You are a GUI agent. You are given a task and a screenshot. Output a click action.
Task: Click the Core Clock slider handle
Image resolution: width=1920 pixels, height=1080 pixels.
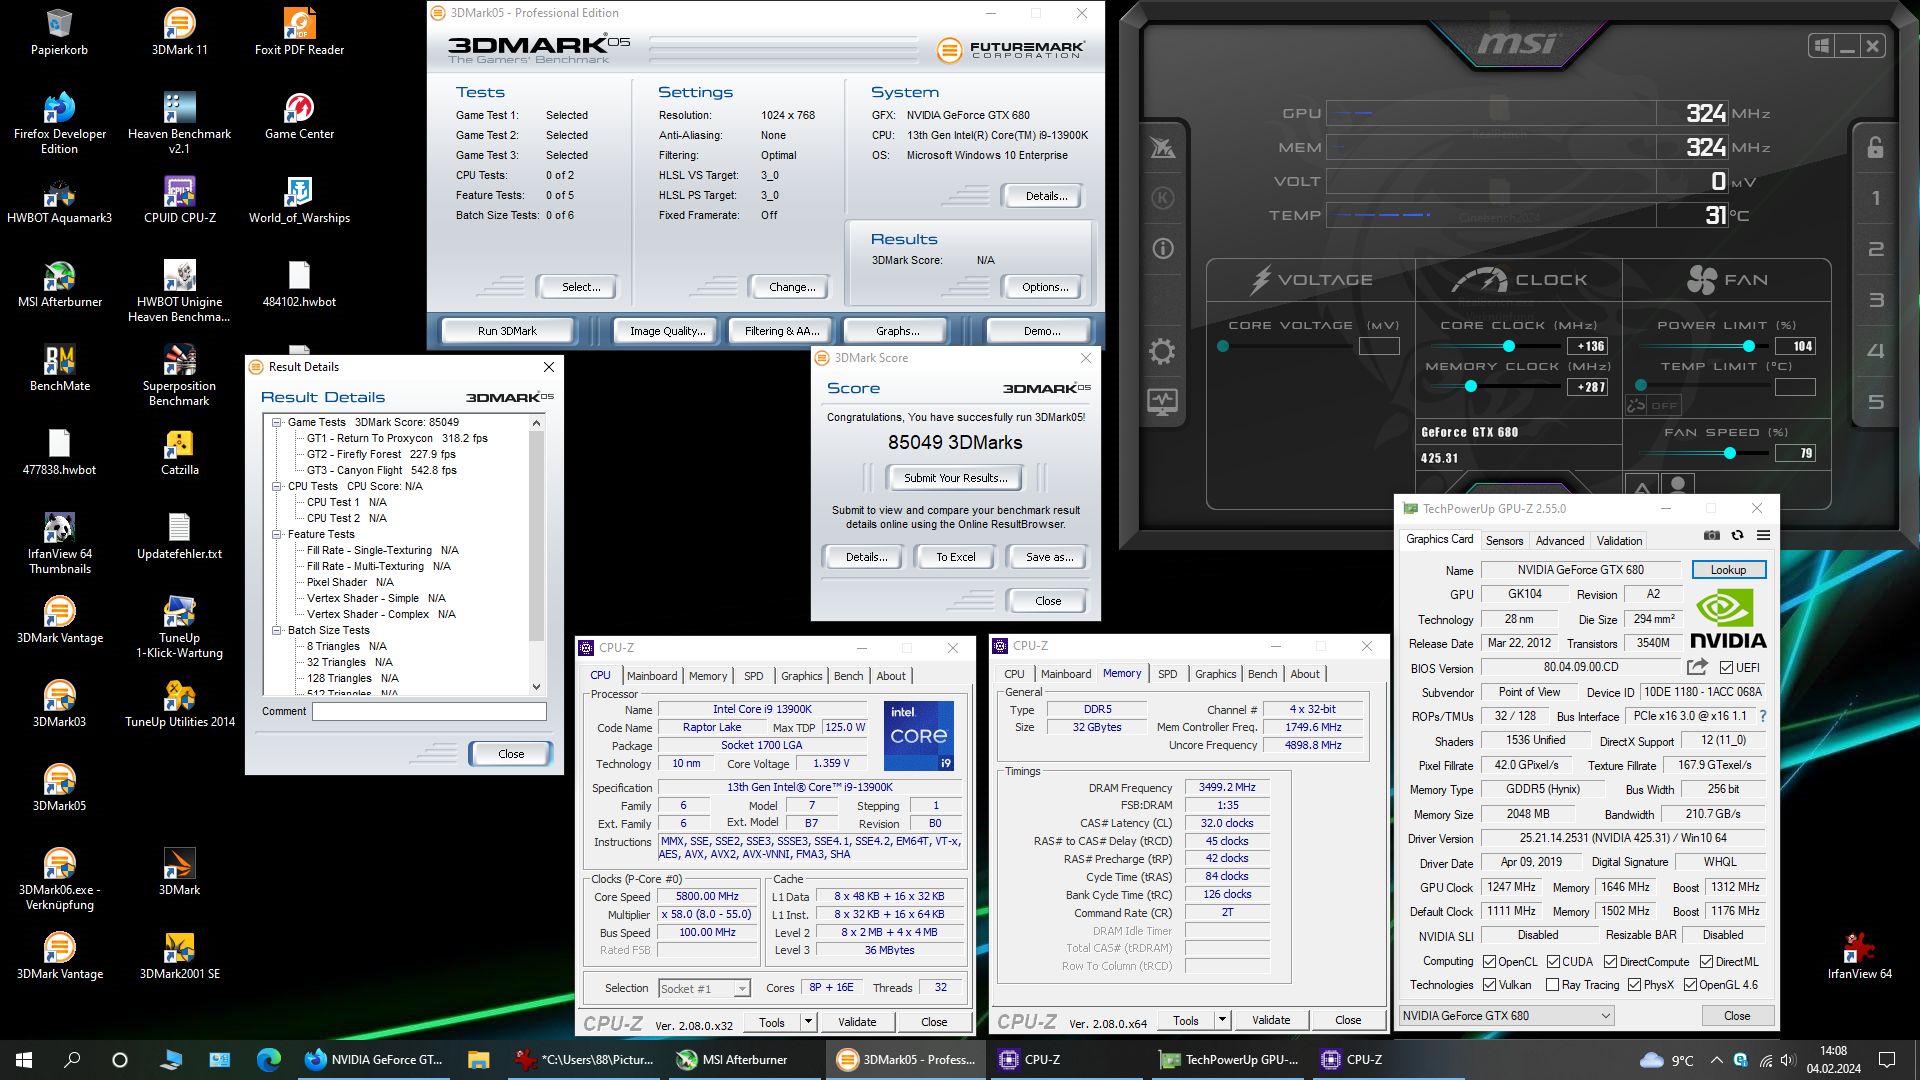pyautogui.click(x=1508, y=346)
